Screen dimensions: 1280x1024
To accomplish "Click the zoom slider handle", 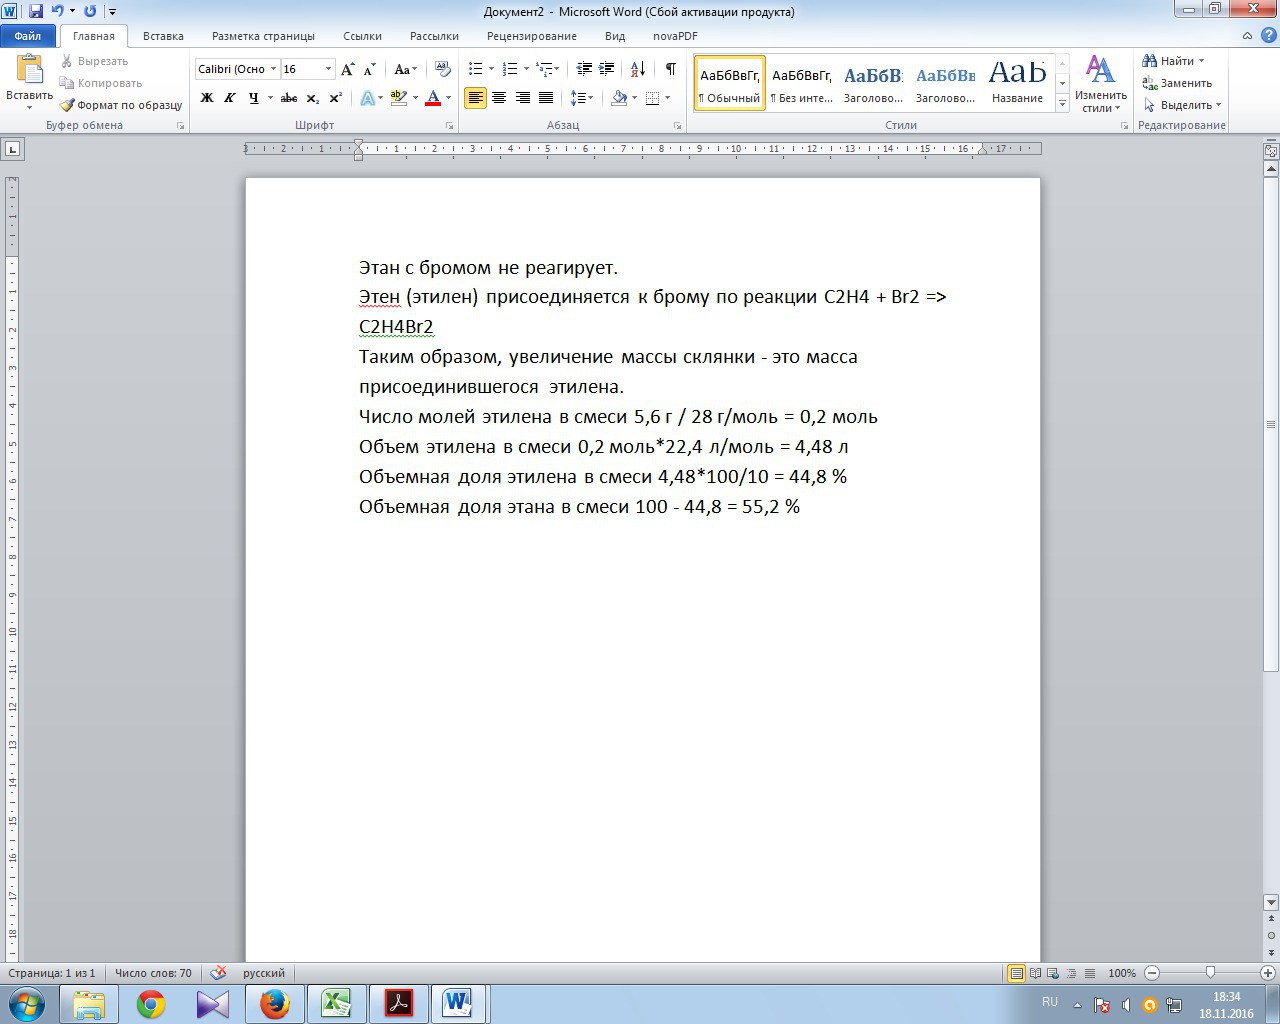I will (1210, 973).
